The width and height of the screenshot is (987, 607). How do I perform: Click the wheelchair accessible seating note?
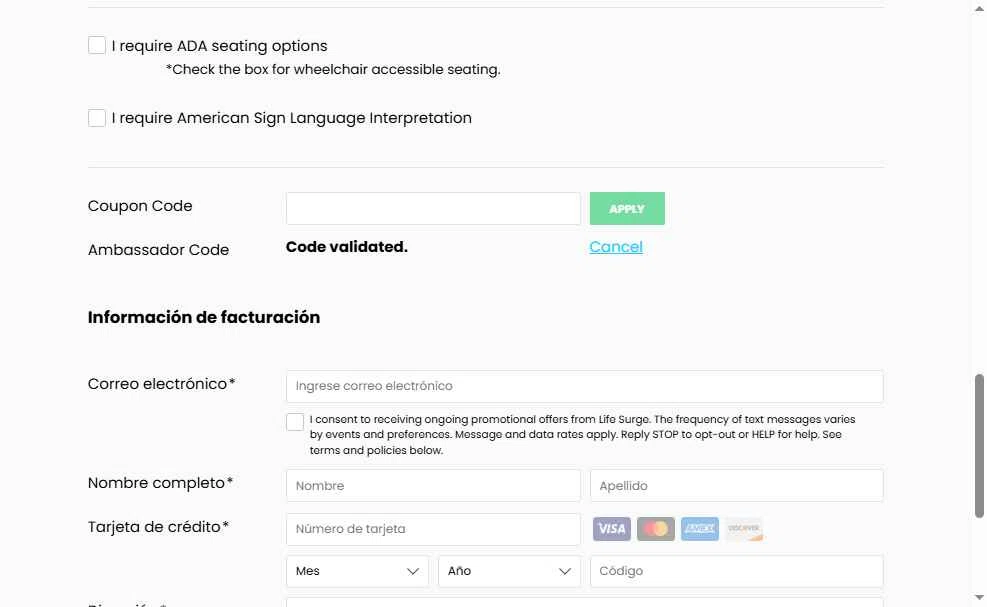click(333, 69)
